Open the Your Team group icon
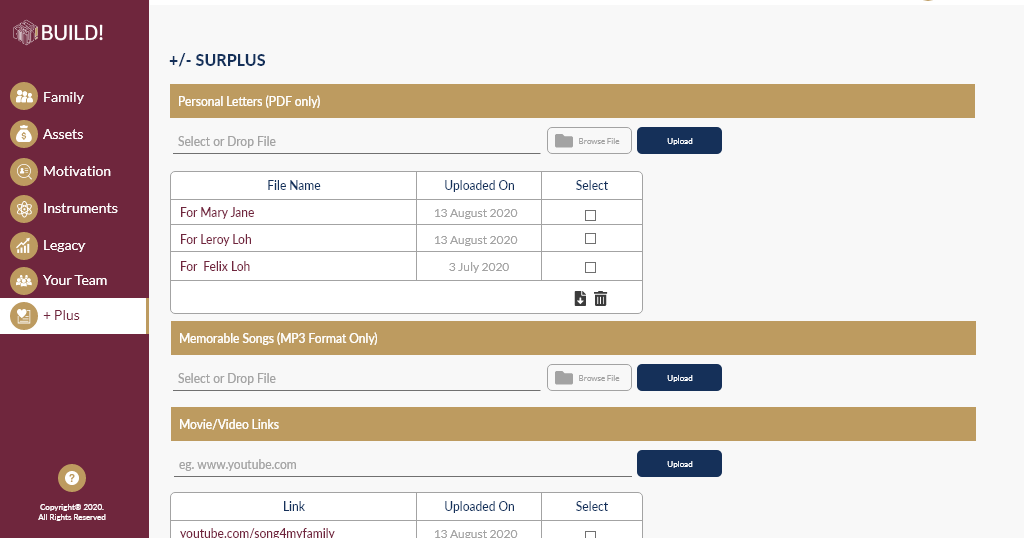Viewport: 1024px width, 538px height. point(24,280)
